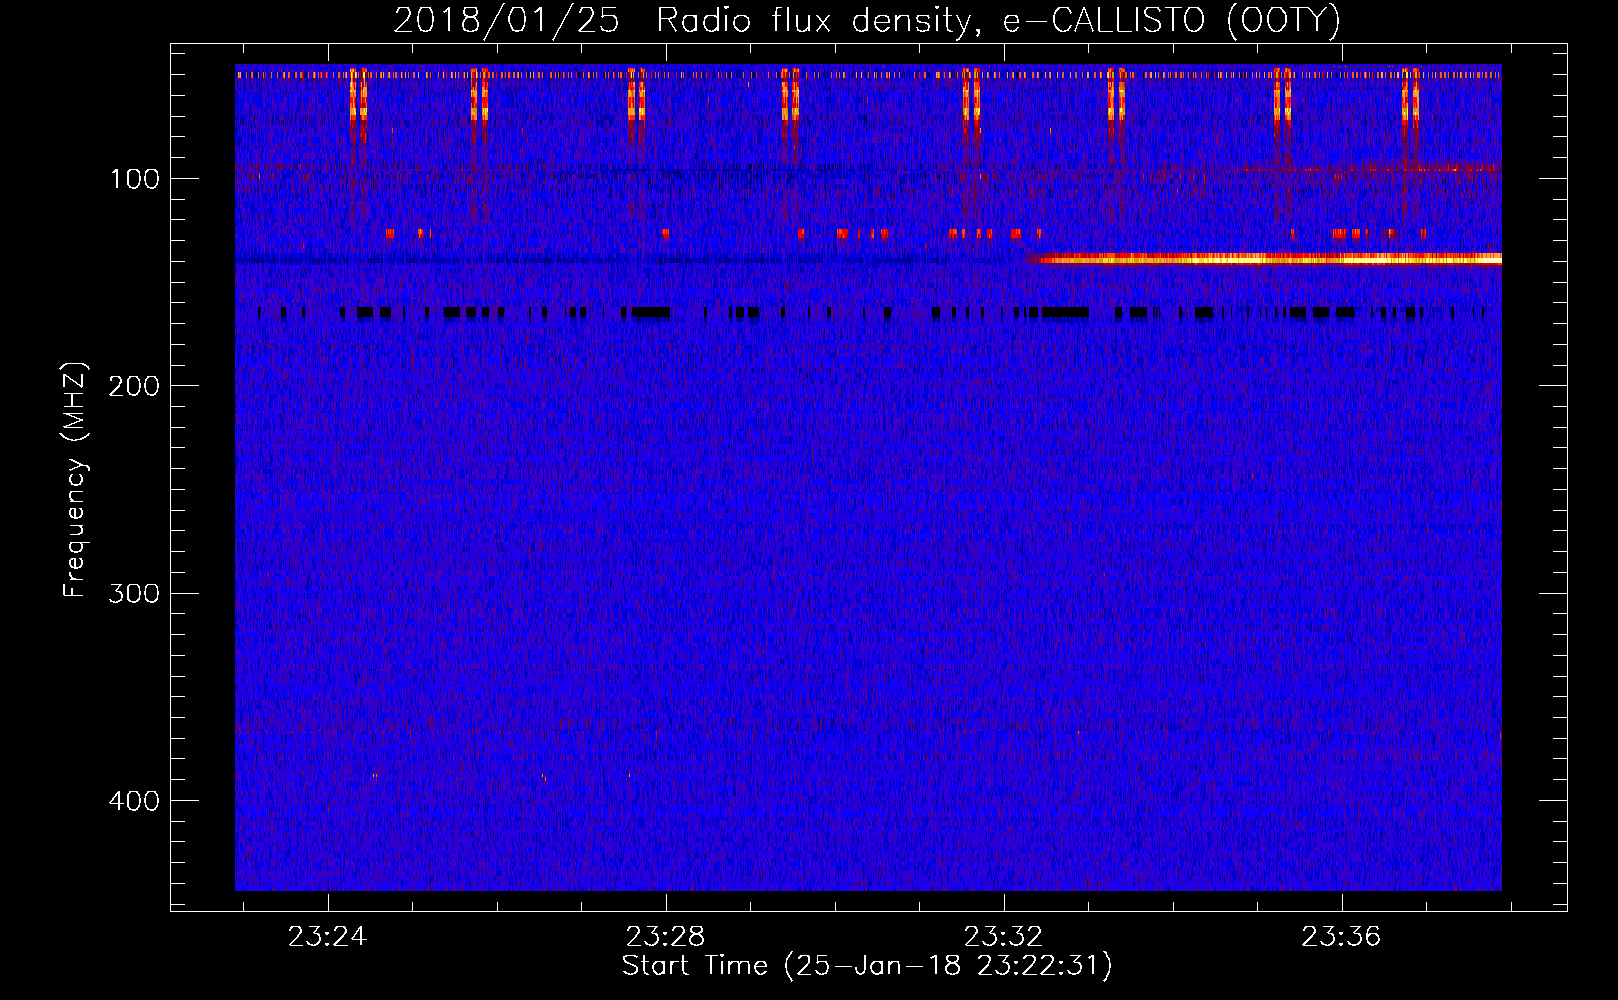
Task: Select the '200' frequency axis label
Action: click(x=135, y=387)
